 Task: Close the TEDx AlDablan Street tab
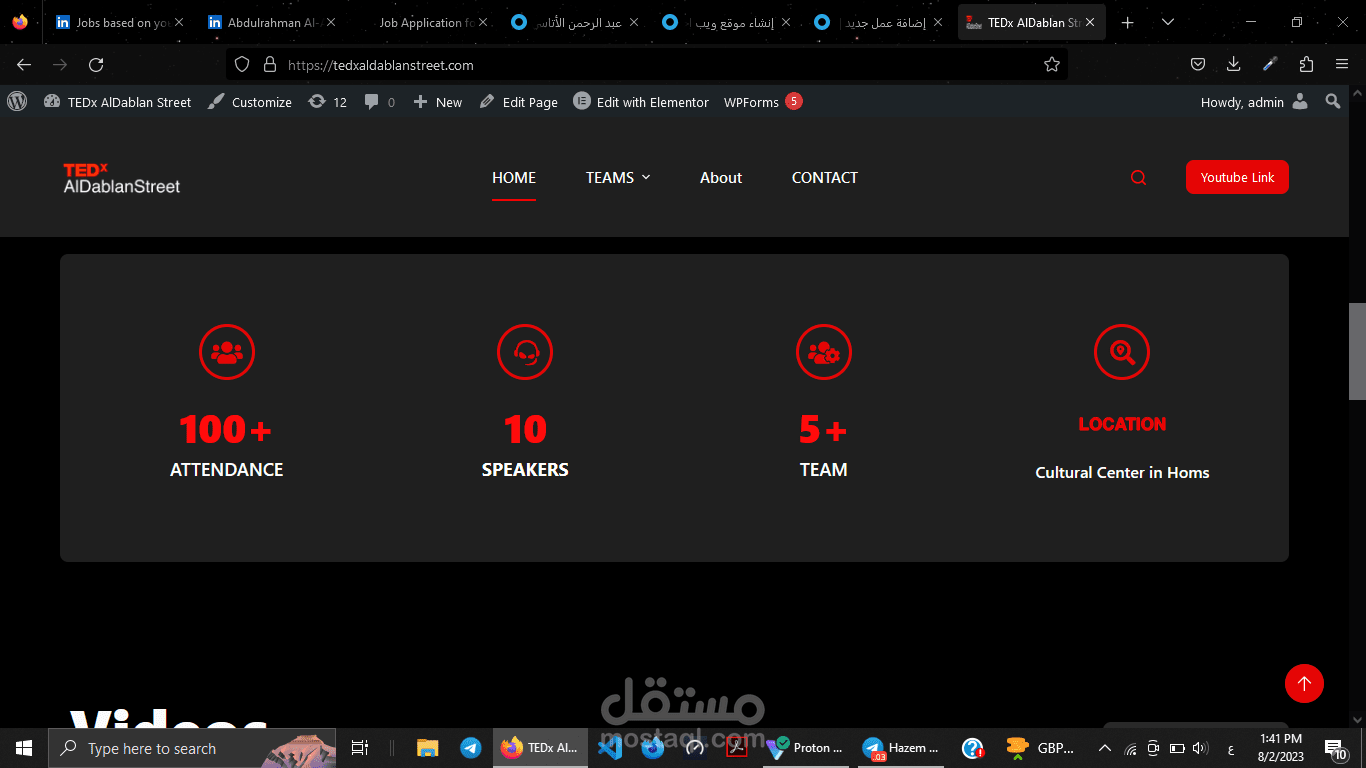pyautogui.click(x=1090, y=22)
